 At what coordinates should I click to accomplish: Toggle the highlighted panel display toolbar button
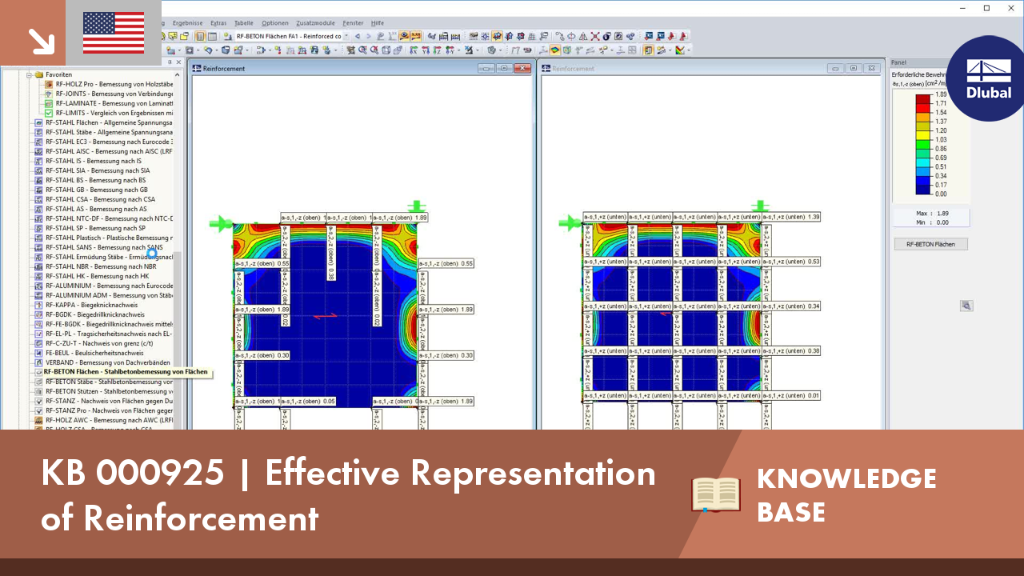(x=648, y=50)
